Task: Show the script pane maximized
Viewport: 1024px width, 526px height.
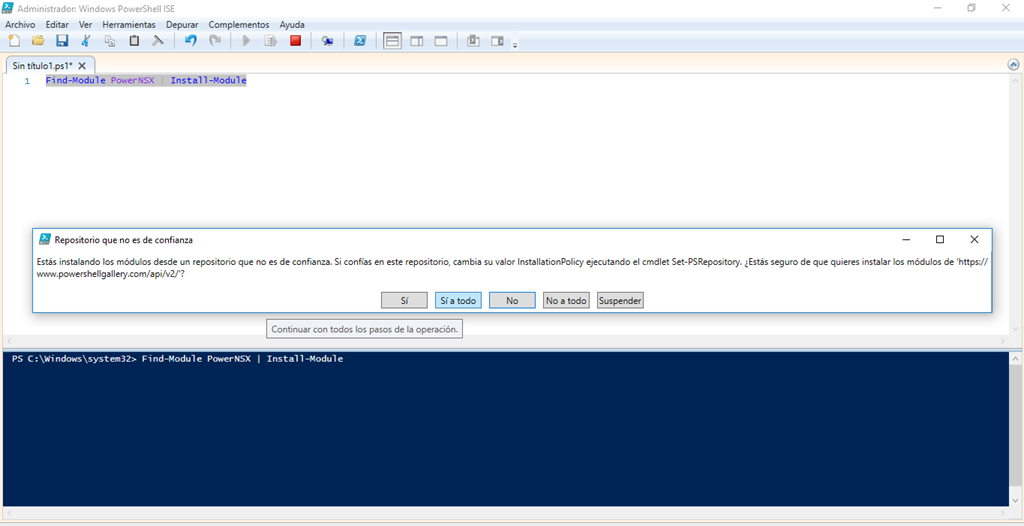Action: pos(441,41)
